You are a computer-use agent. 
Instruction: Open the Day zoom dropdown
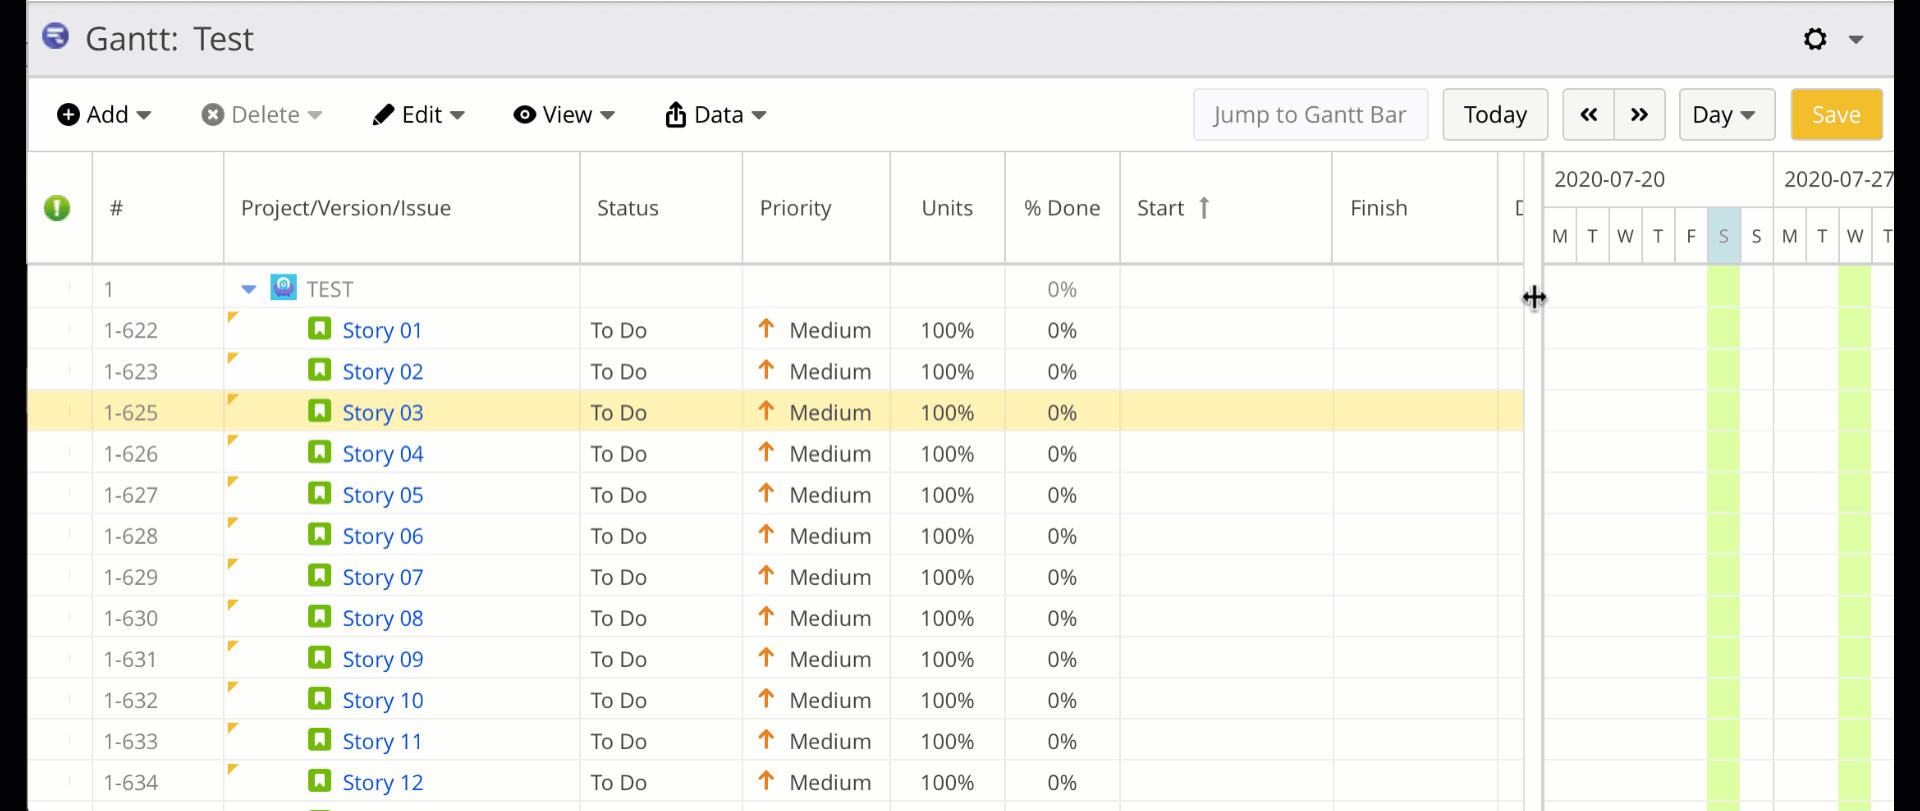[1726, 115]
